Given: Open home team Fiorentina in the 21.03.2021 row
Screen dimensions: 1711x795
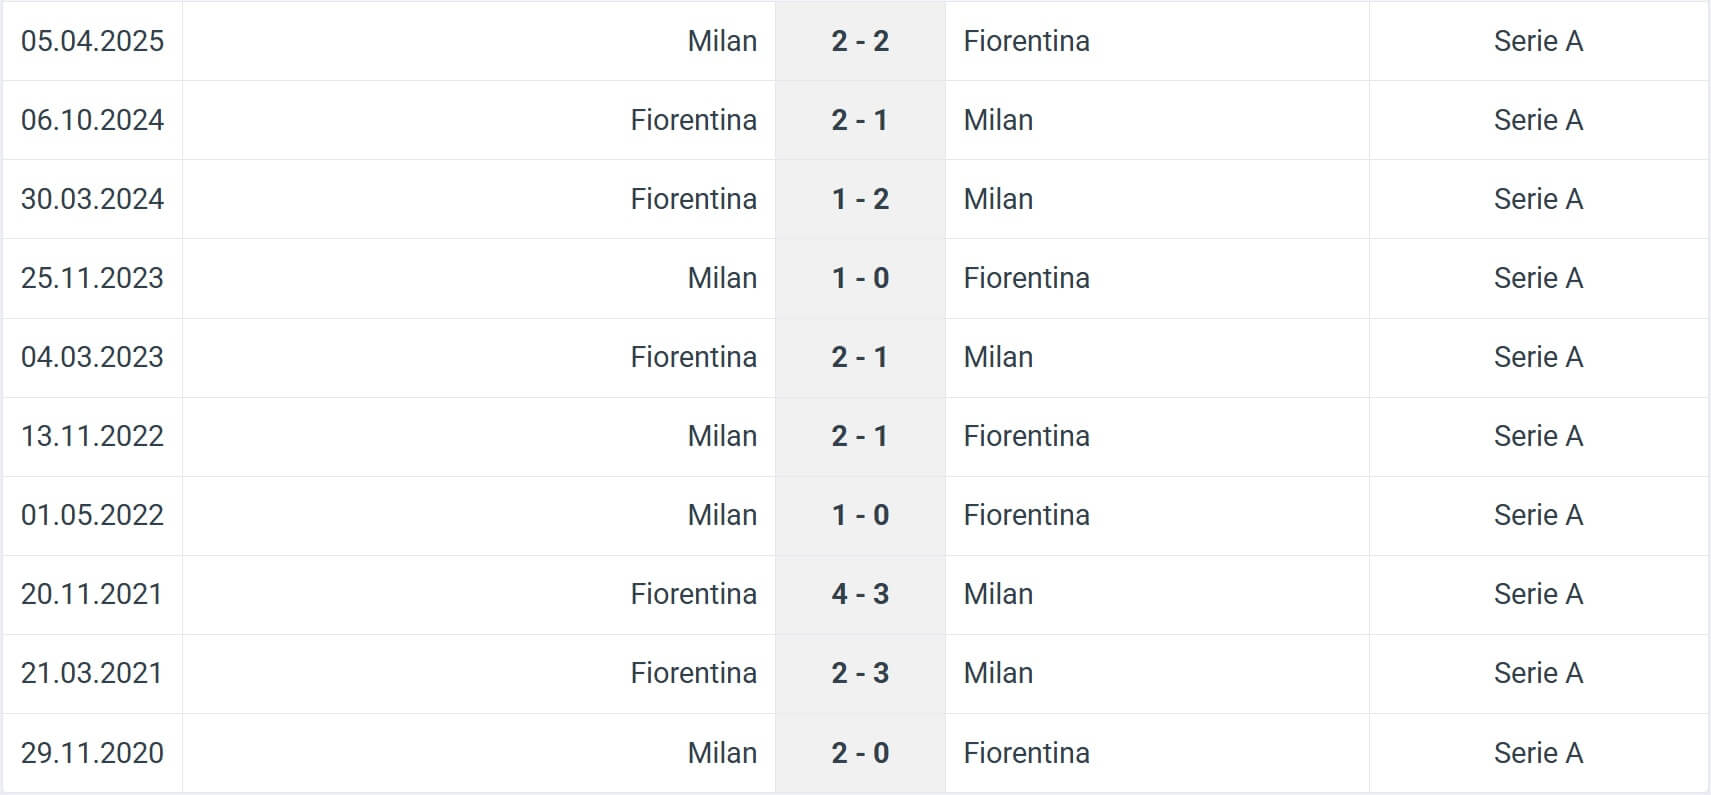Looking at the screenshot, I should click(693, 673).
